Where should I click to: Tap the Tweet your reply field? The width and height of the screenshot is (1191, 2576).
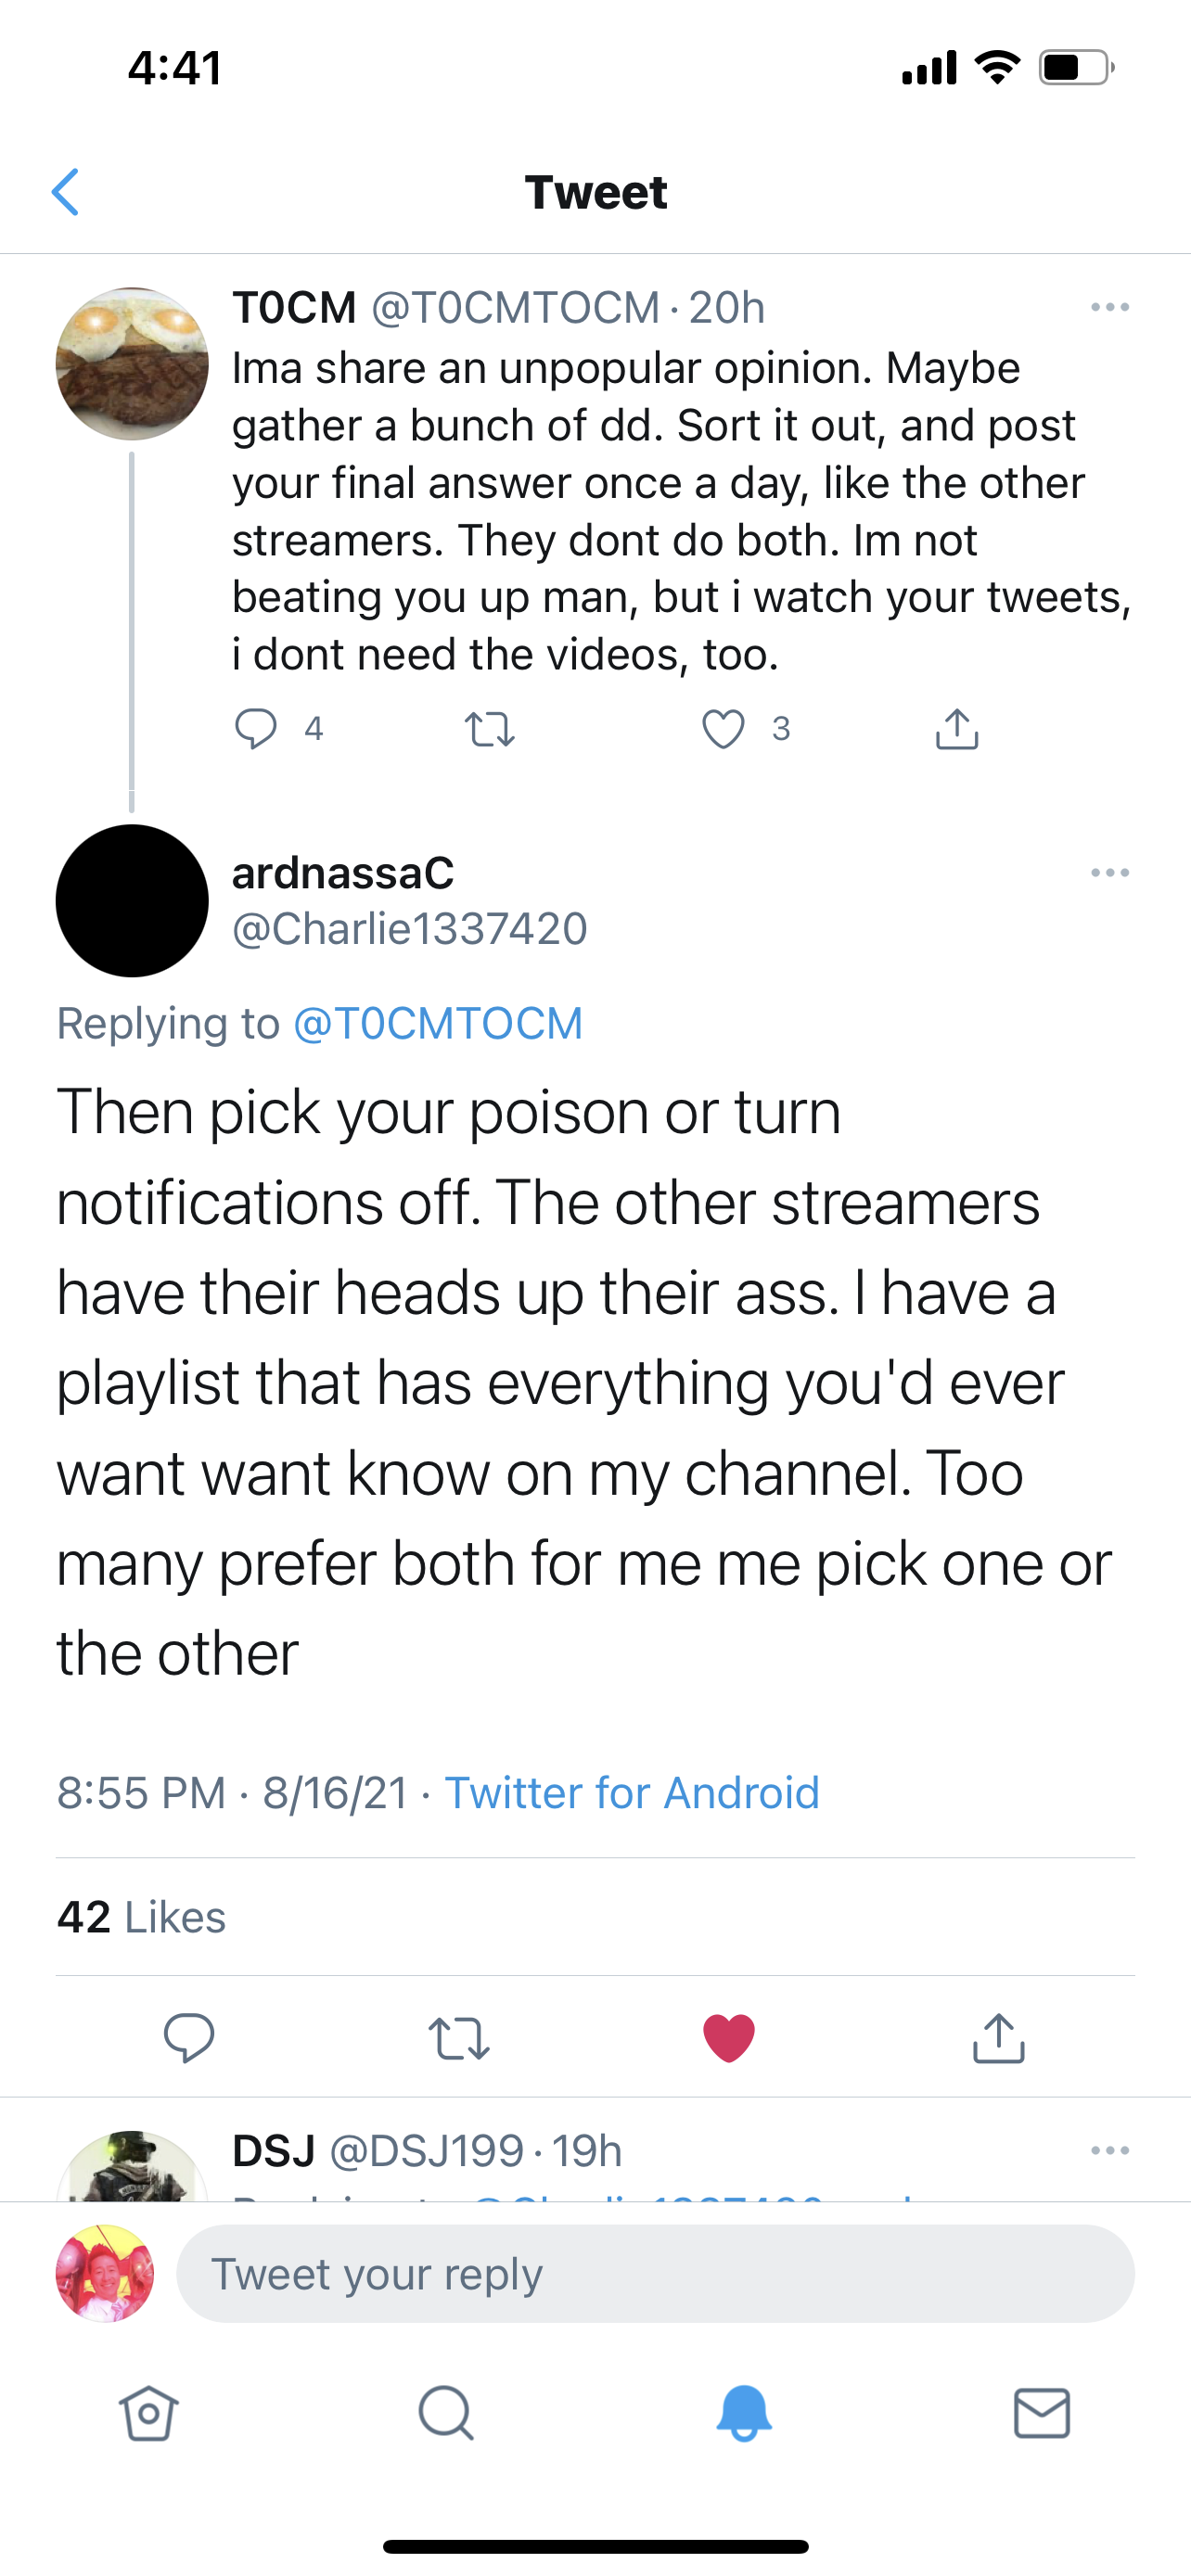pos(655,2273)
